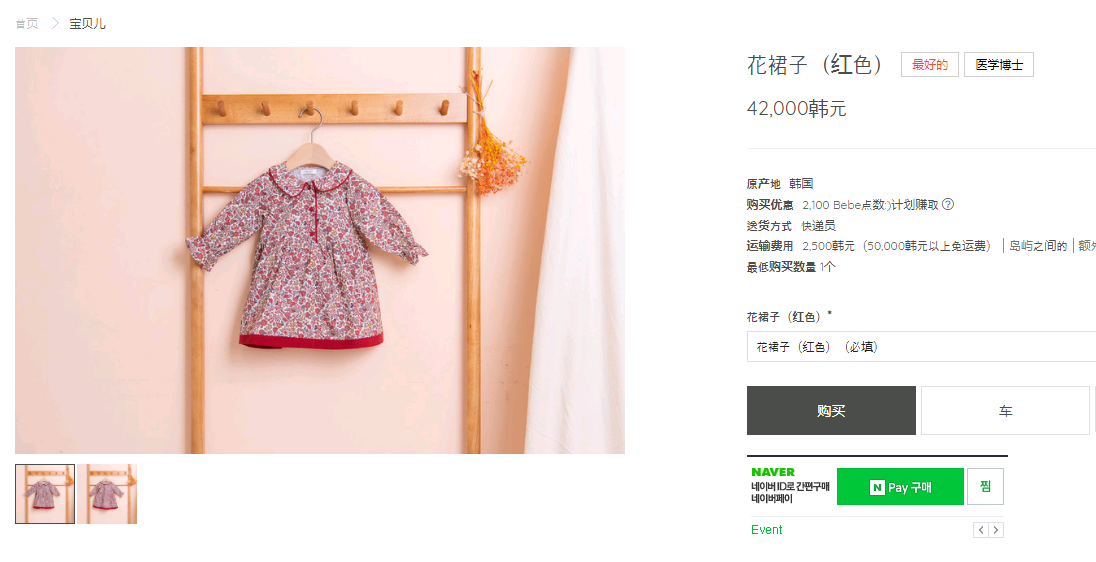
Task: Click the Event previous arrow icon
Action: pos(981,530)
